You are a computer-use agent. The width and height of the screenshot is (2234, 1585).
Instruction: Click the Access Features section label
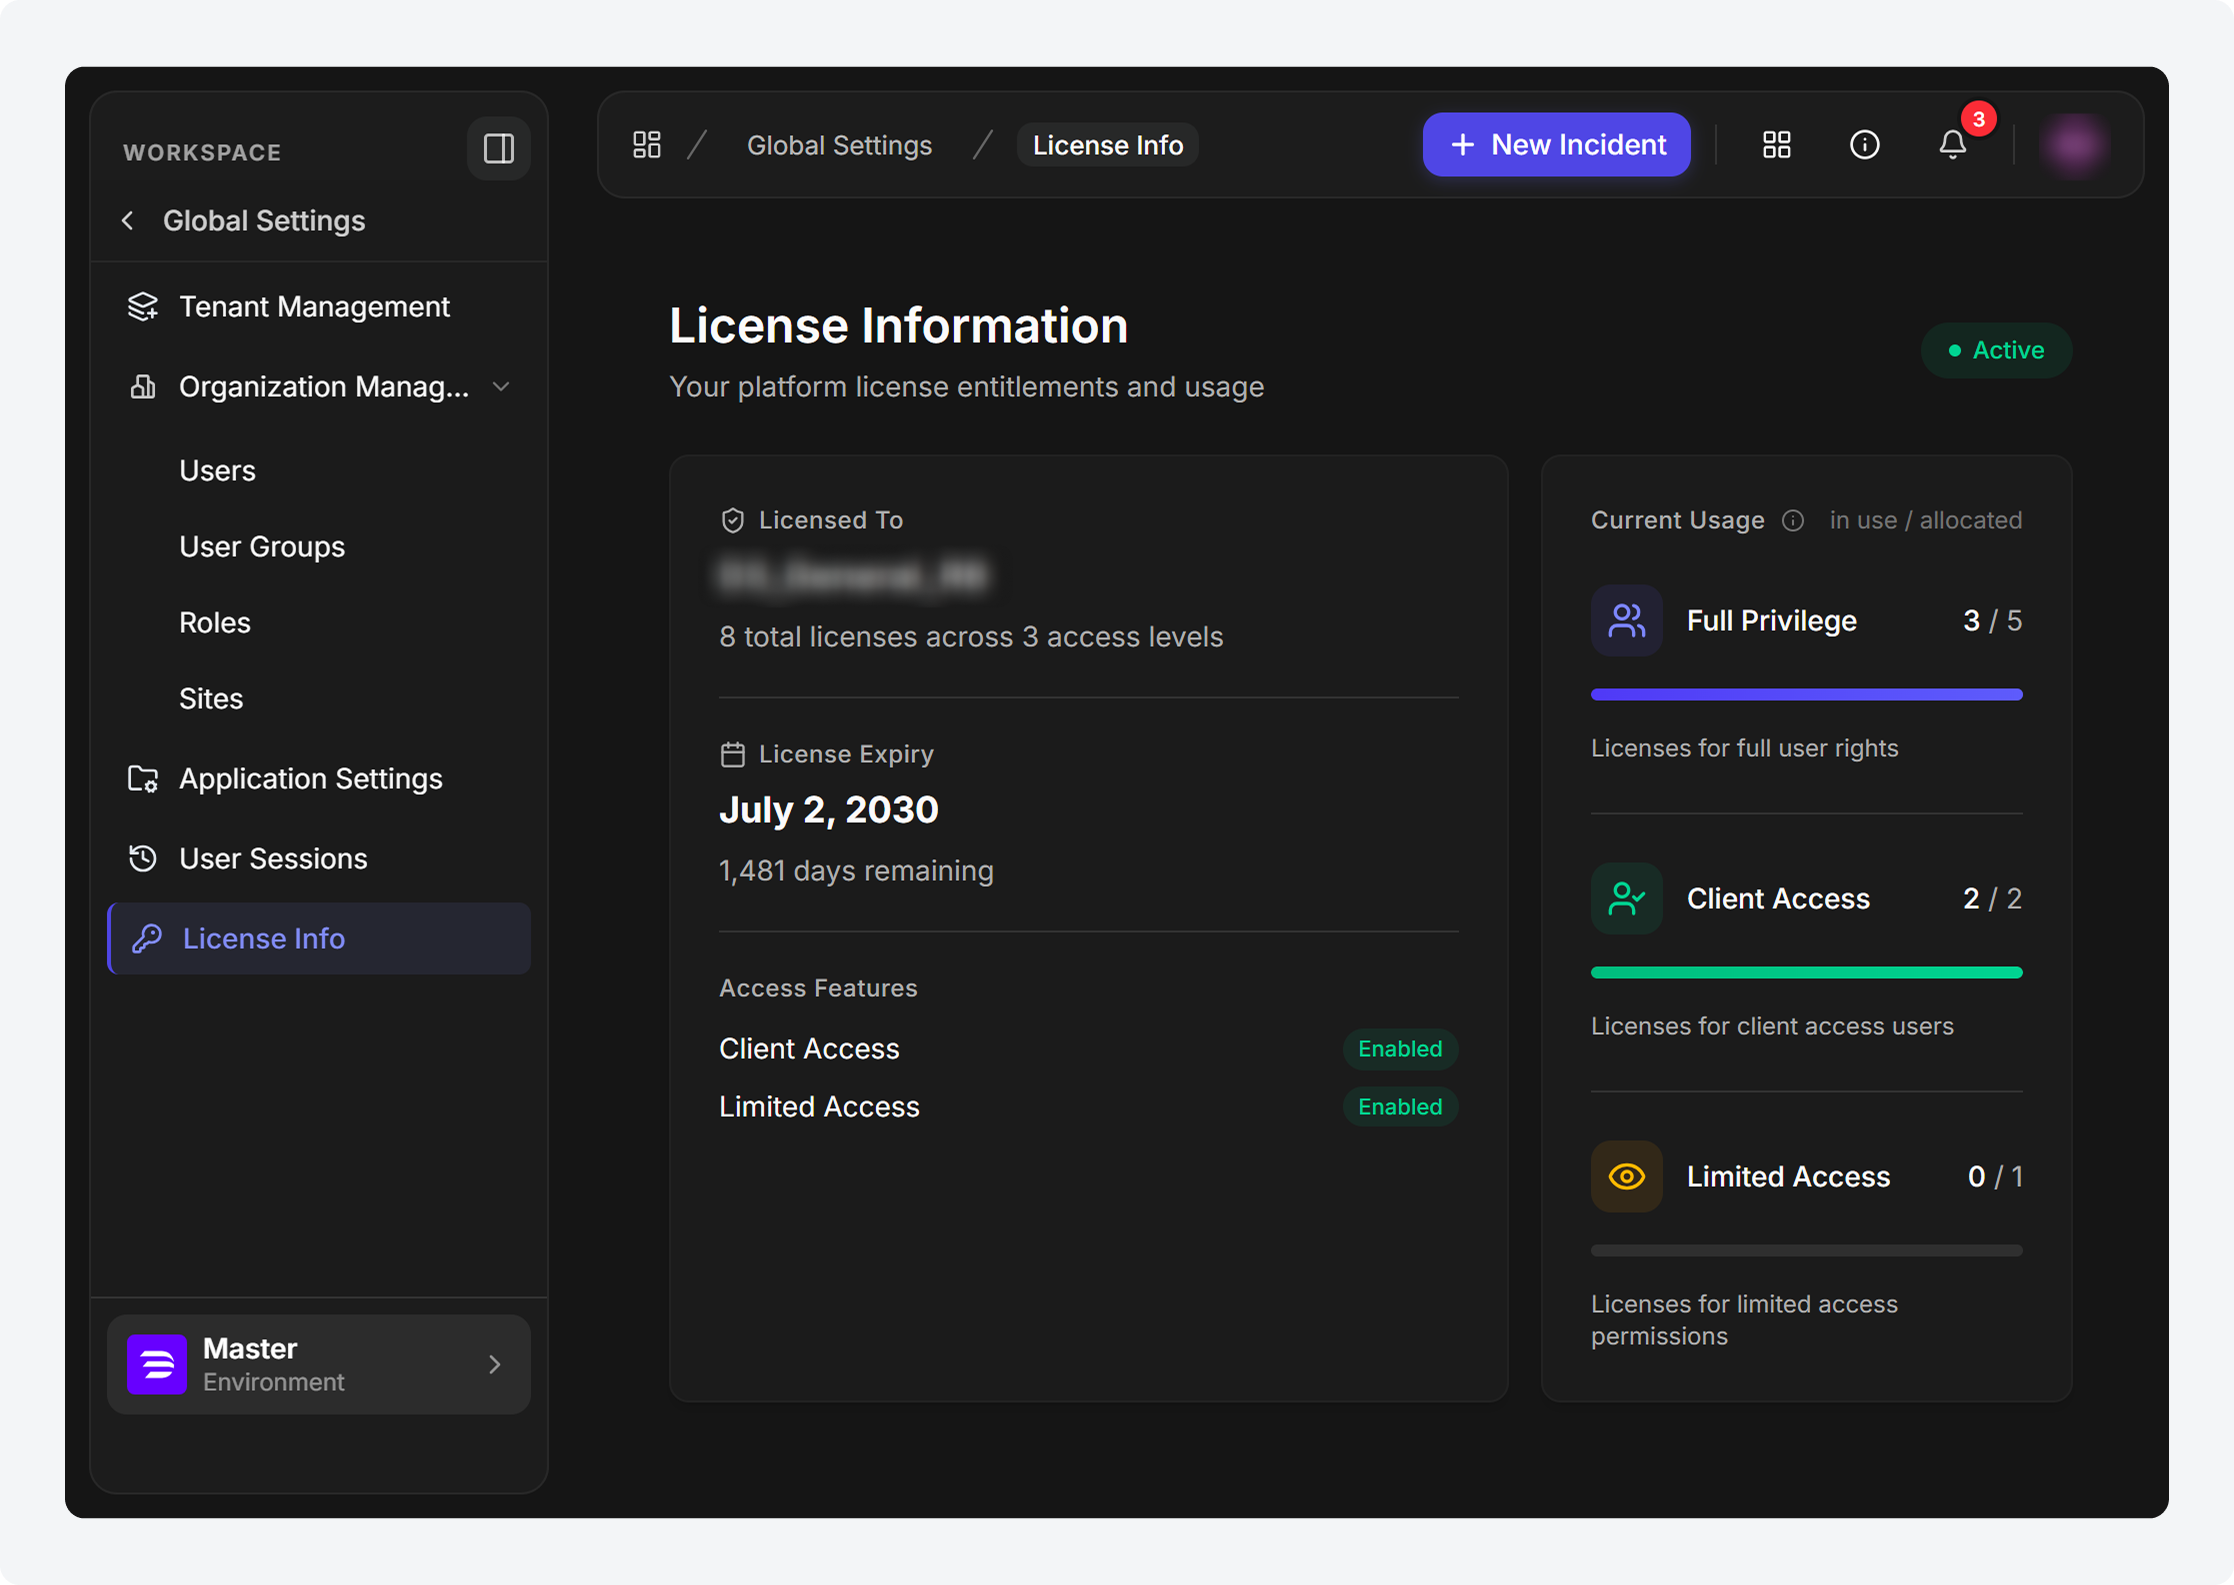(818, 988)
